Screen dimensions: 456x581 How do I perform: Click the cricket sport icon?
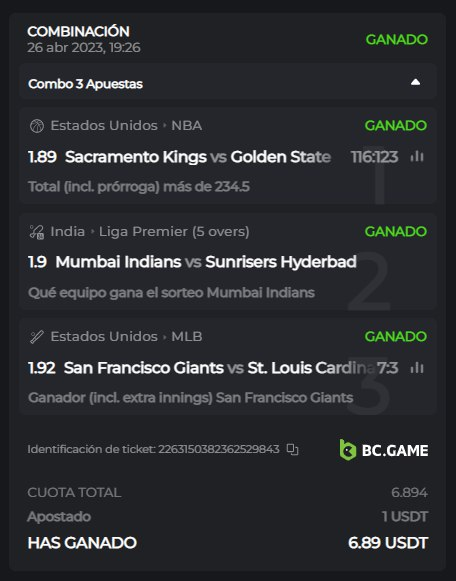pyautogui.click(x=37, y=232)
